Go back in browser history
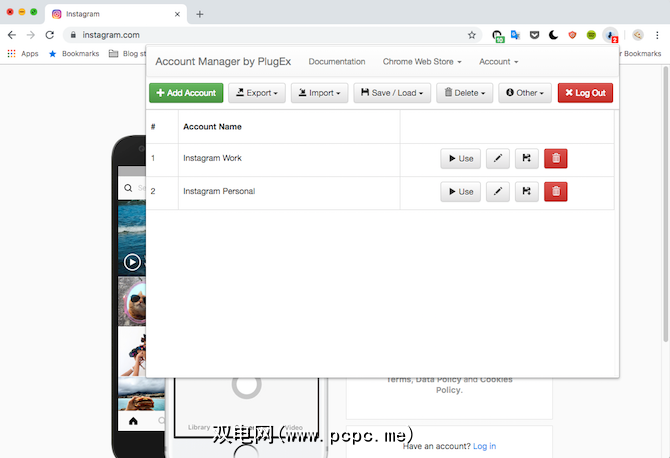The width and height of the screenshot is (670, 458). coord(12,35)
